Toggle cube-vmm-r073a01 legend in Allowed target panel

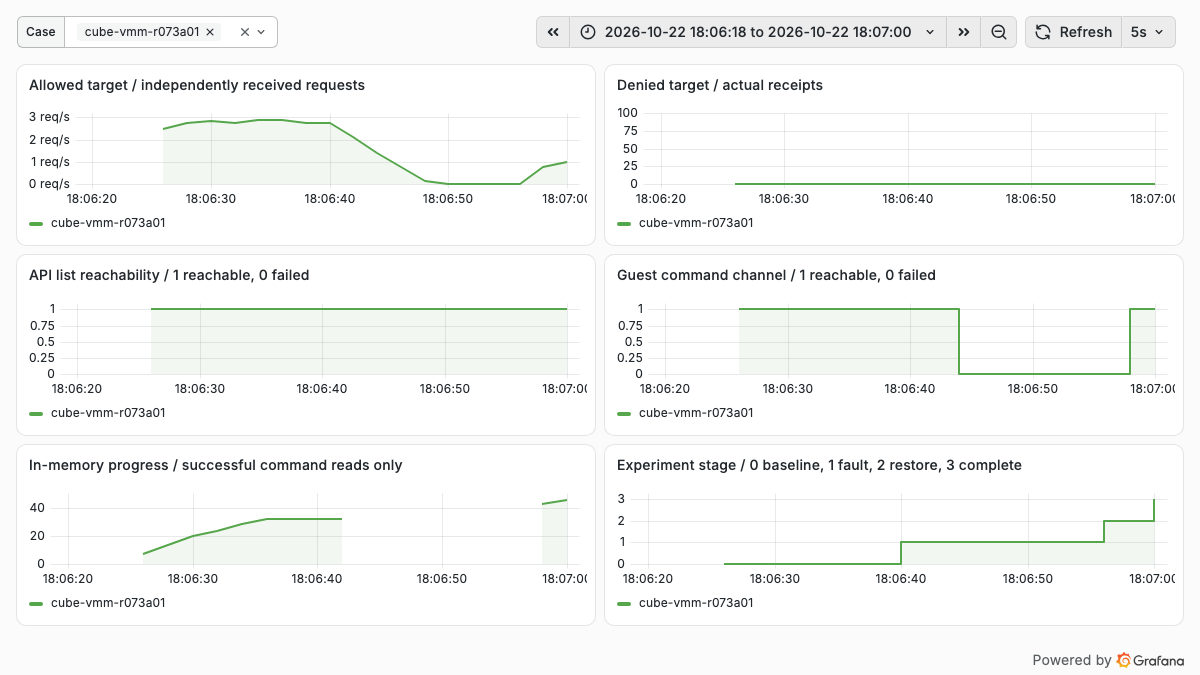108,223
